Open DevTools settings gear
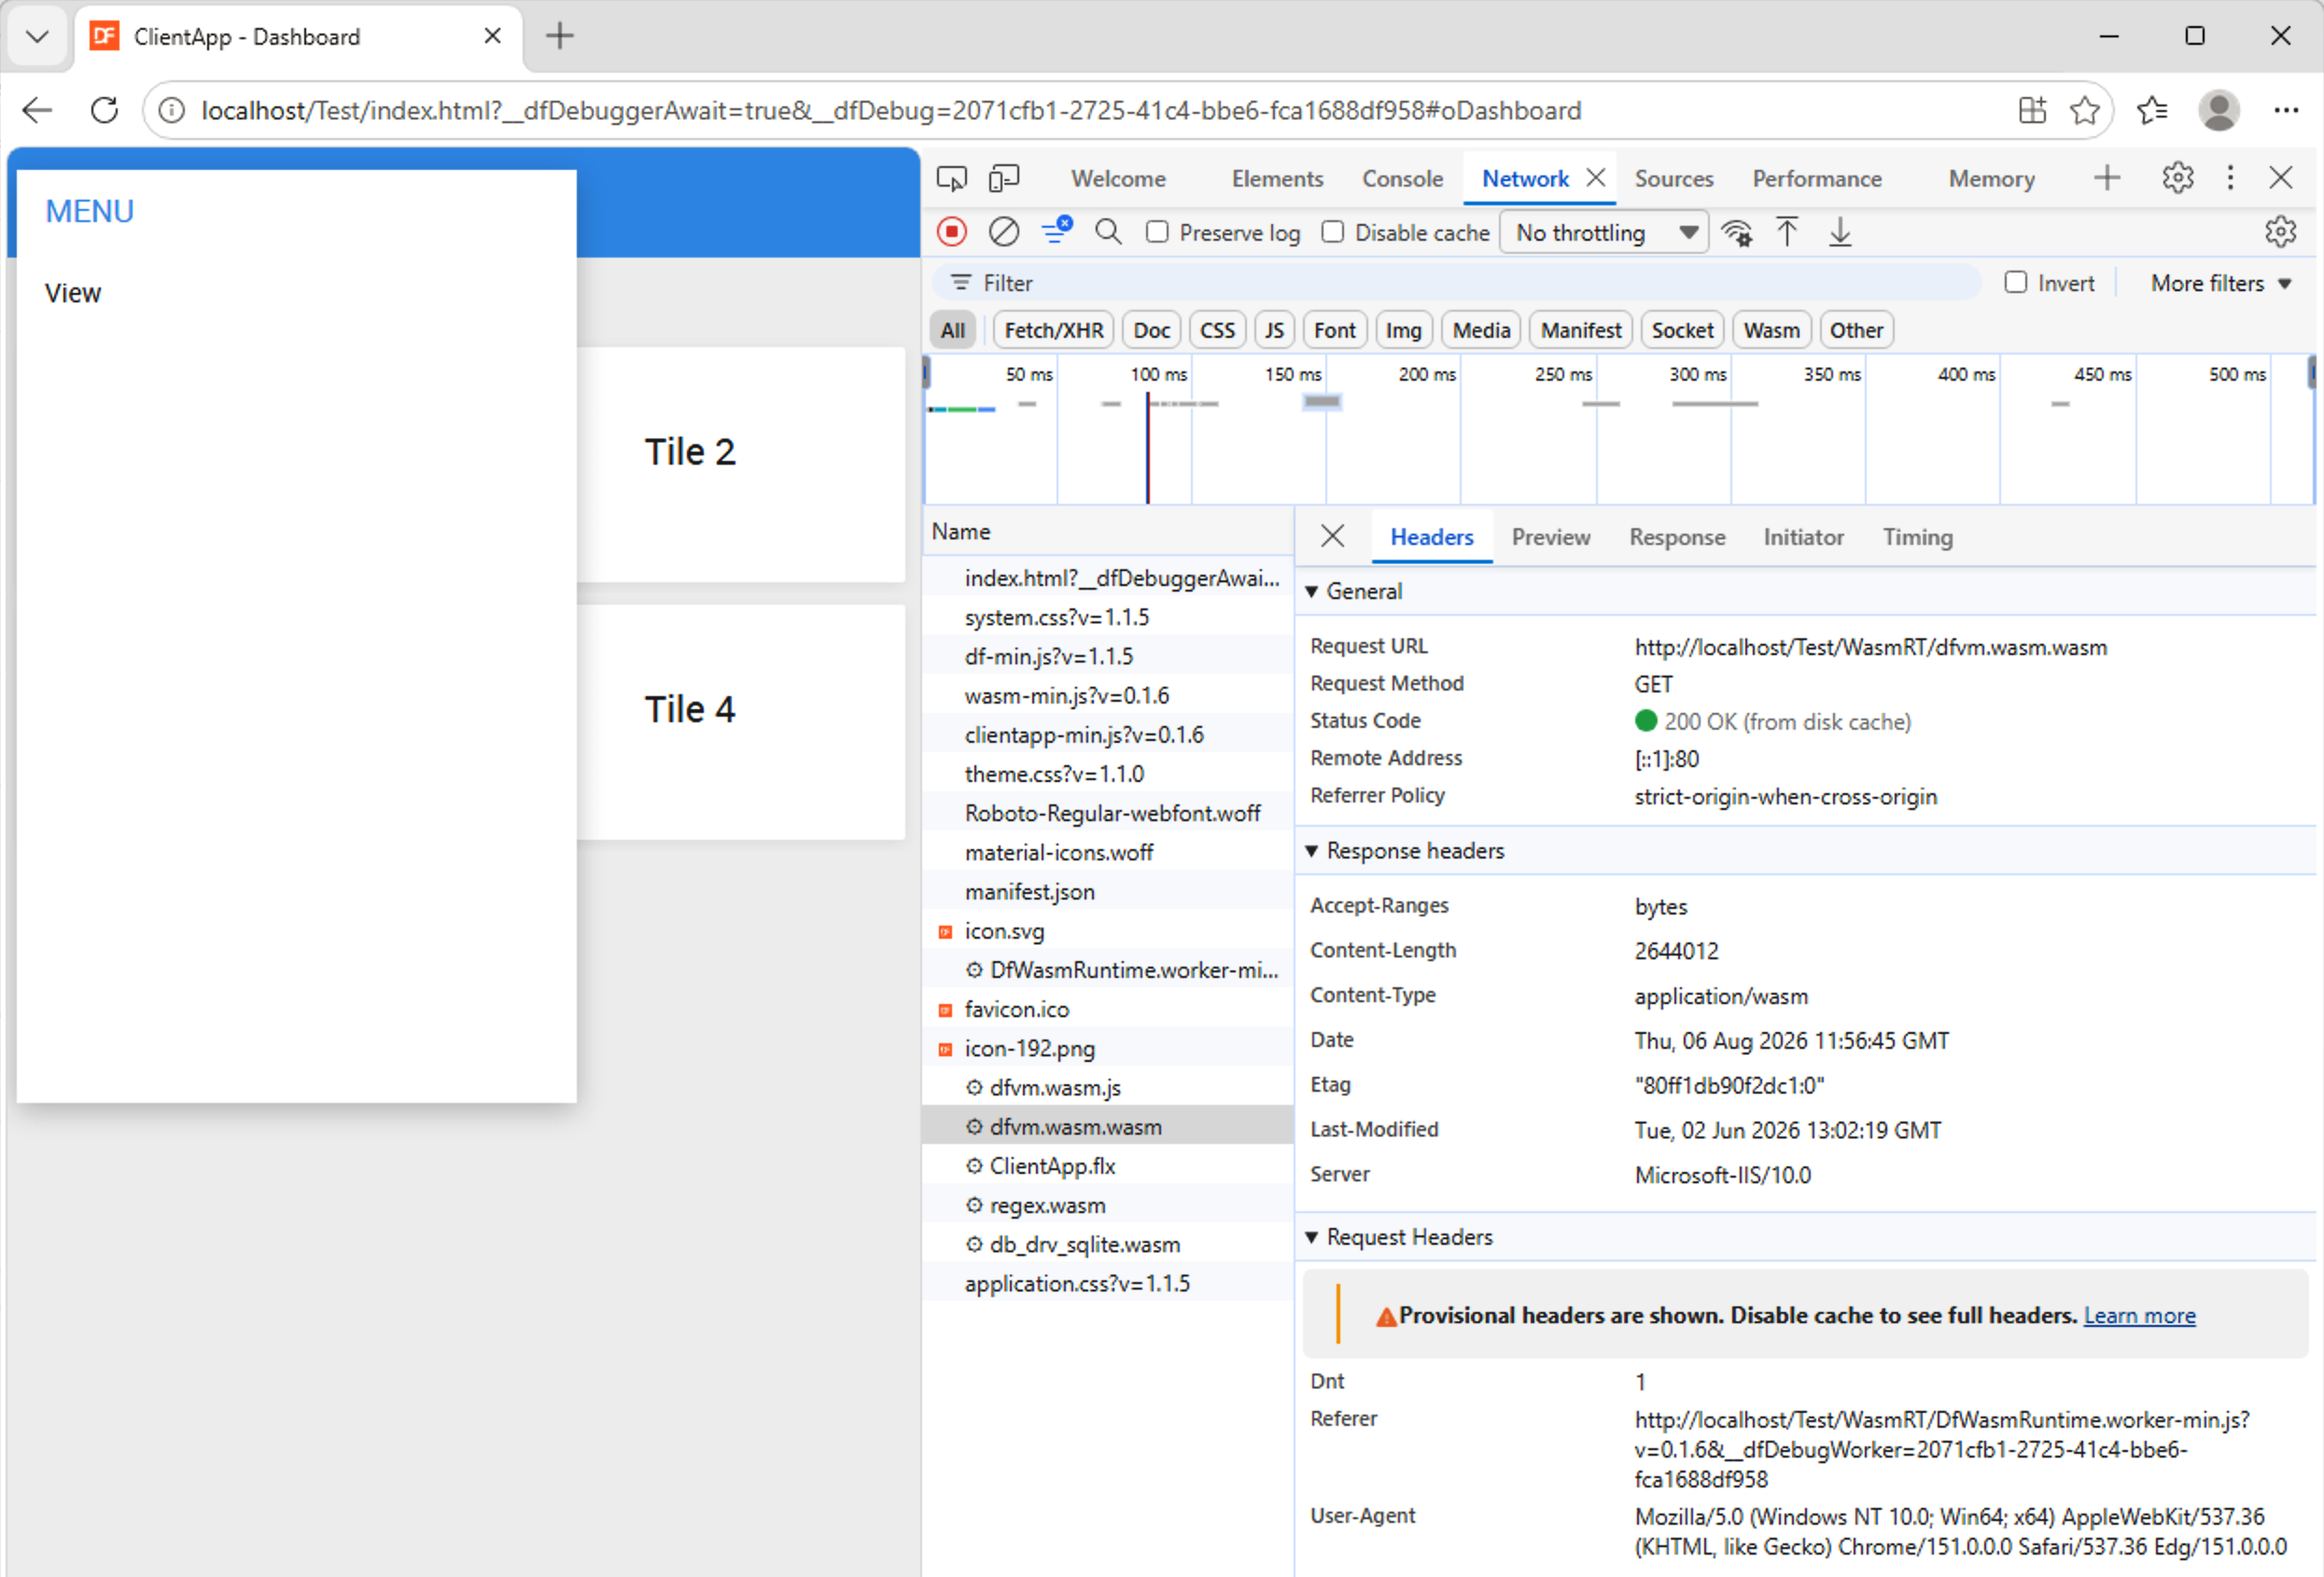The image size is (2324, 1577). click(x=2177, y=178)
